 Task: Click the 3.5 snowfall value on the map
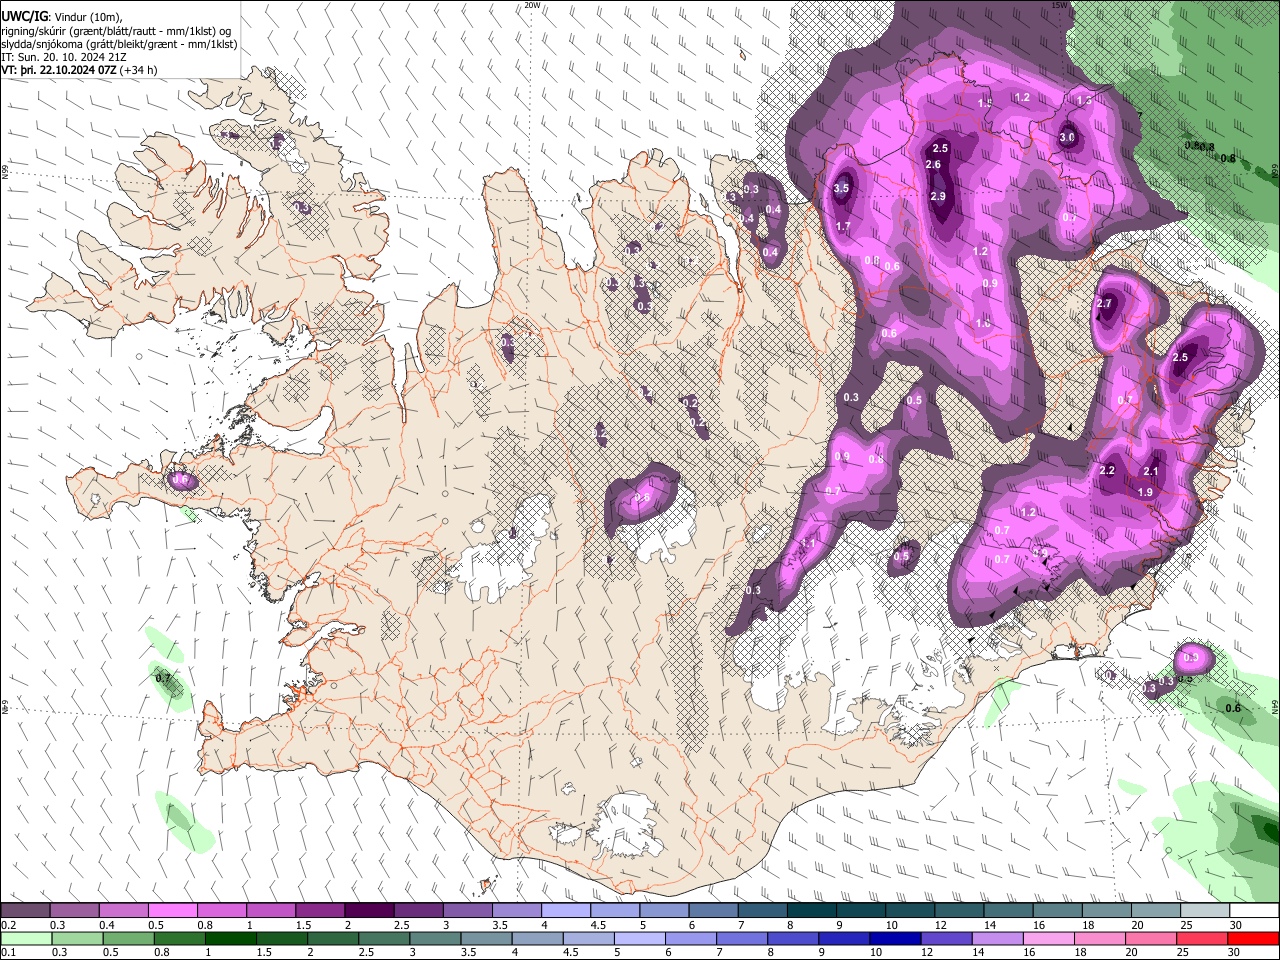pyautogui.click(x=841, y=188)
